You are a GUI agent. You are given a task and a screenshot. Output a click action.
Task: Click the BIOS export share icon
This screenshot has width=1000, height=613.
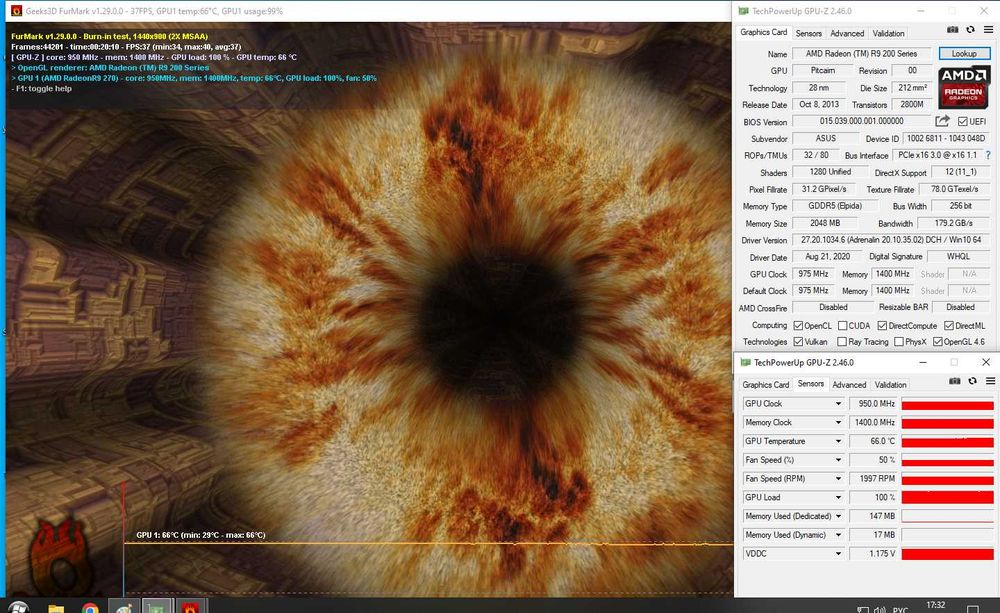[x=943, y=121]
